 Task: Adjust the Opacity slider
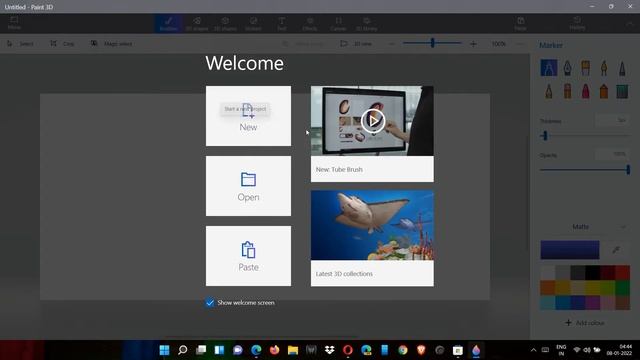click(x=584, y=169)
